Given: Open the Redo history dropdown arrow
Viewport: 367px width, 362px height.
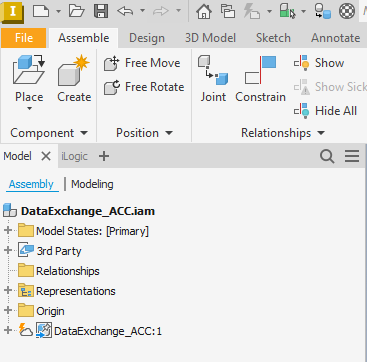Looking at the screenshot, I should [178, 11].
